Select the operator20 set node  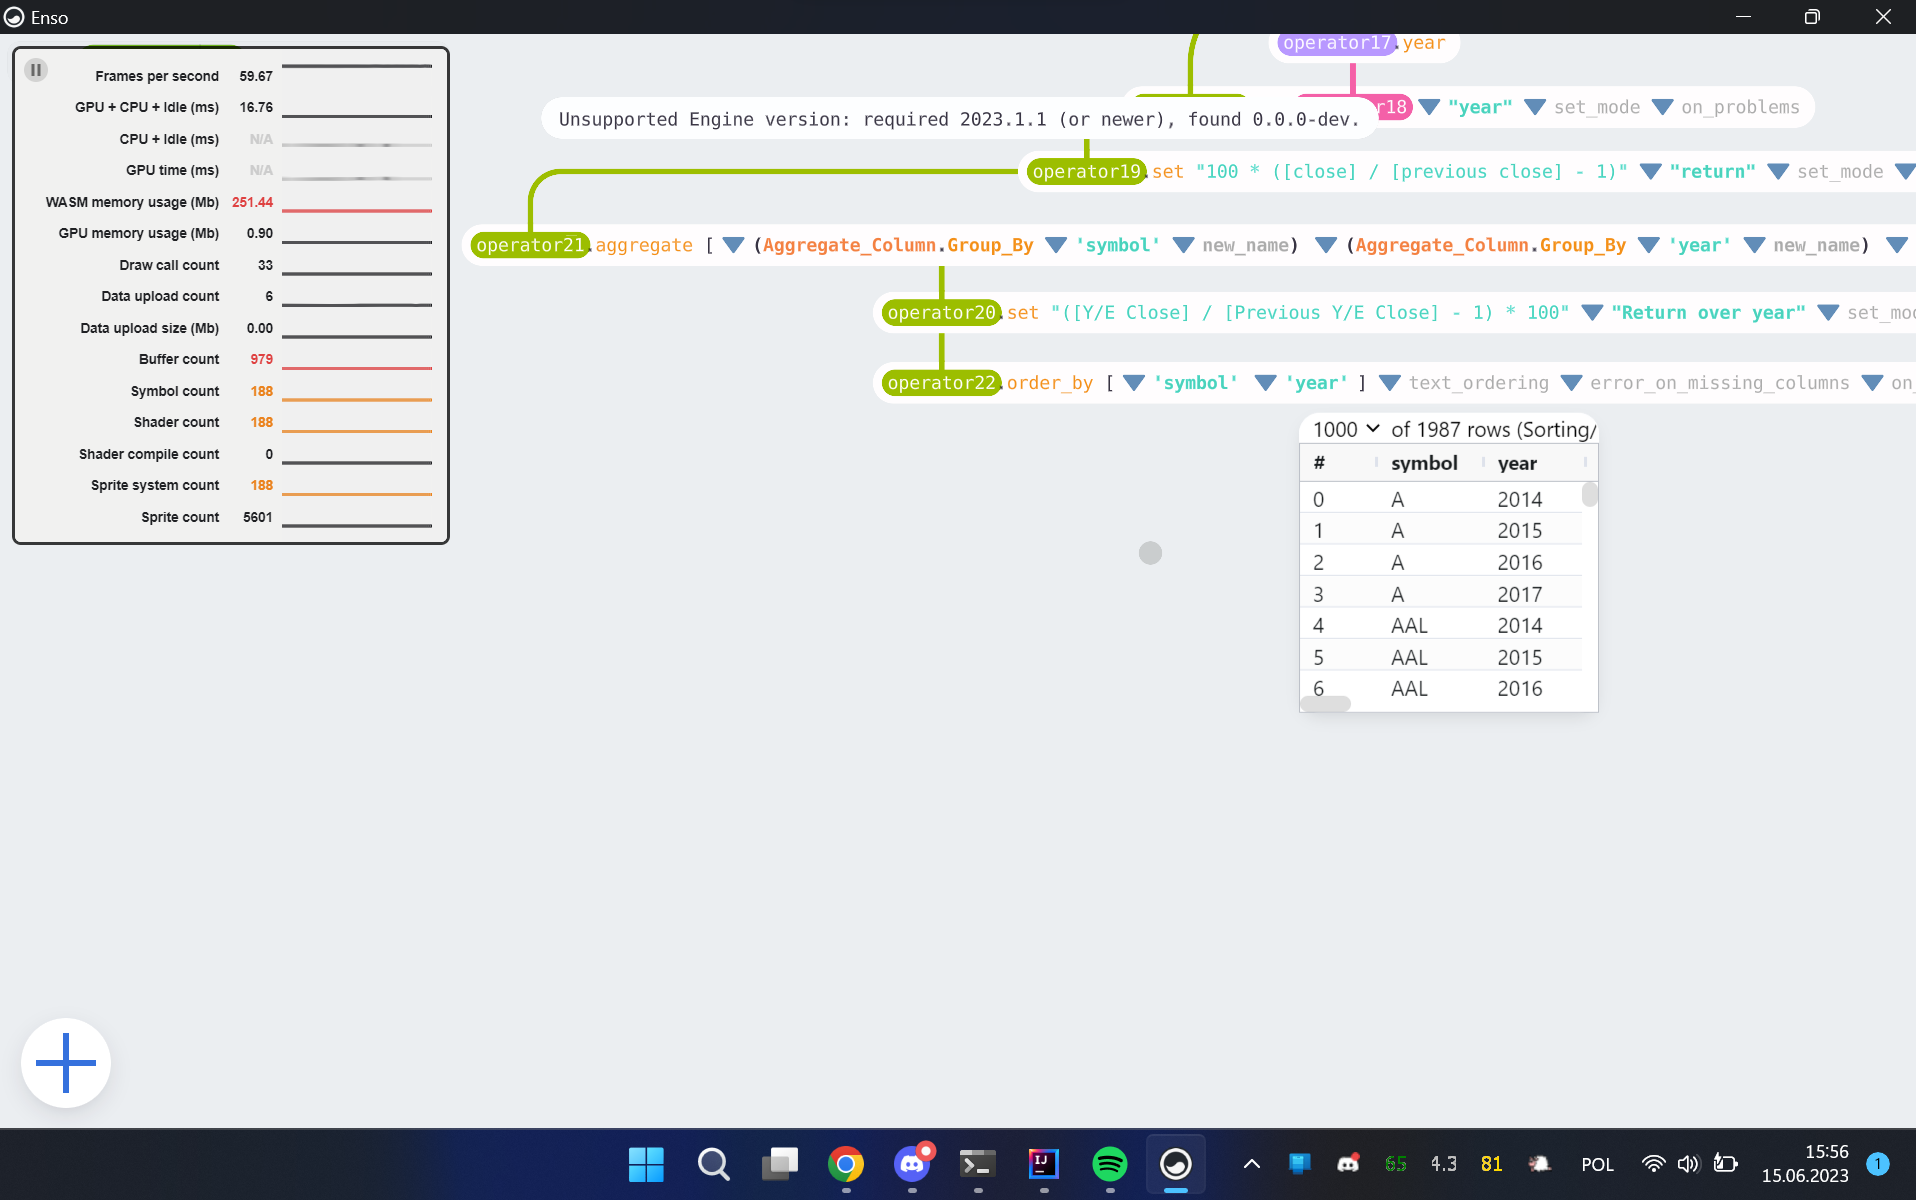[939, 312]
